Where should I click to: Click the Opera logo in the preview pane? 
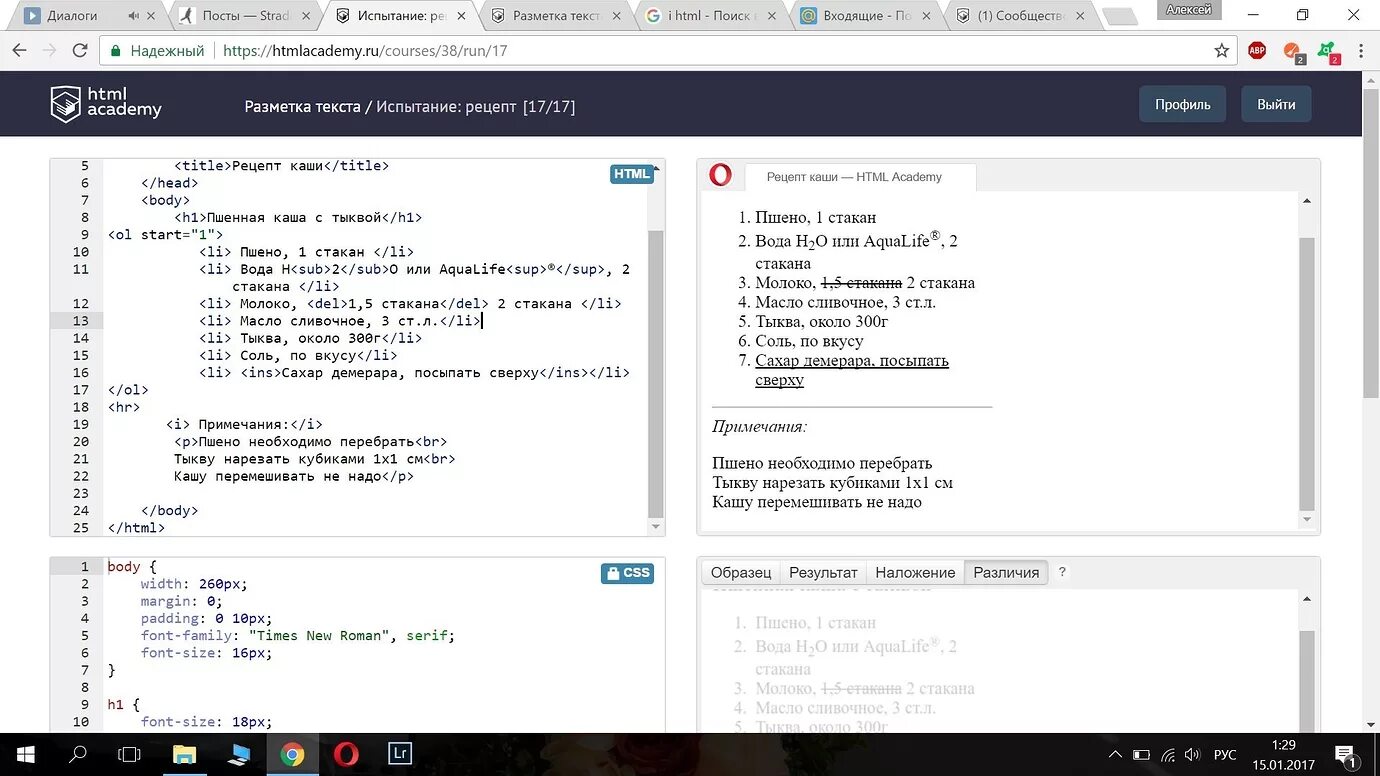[720, 175]
